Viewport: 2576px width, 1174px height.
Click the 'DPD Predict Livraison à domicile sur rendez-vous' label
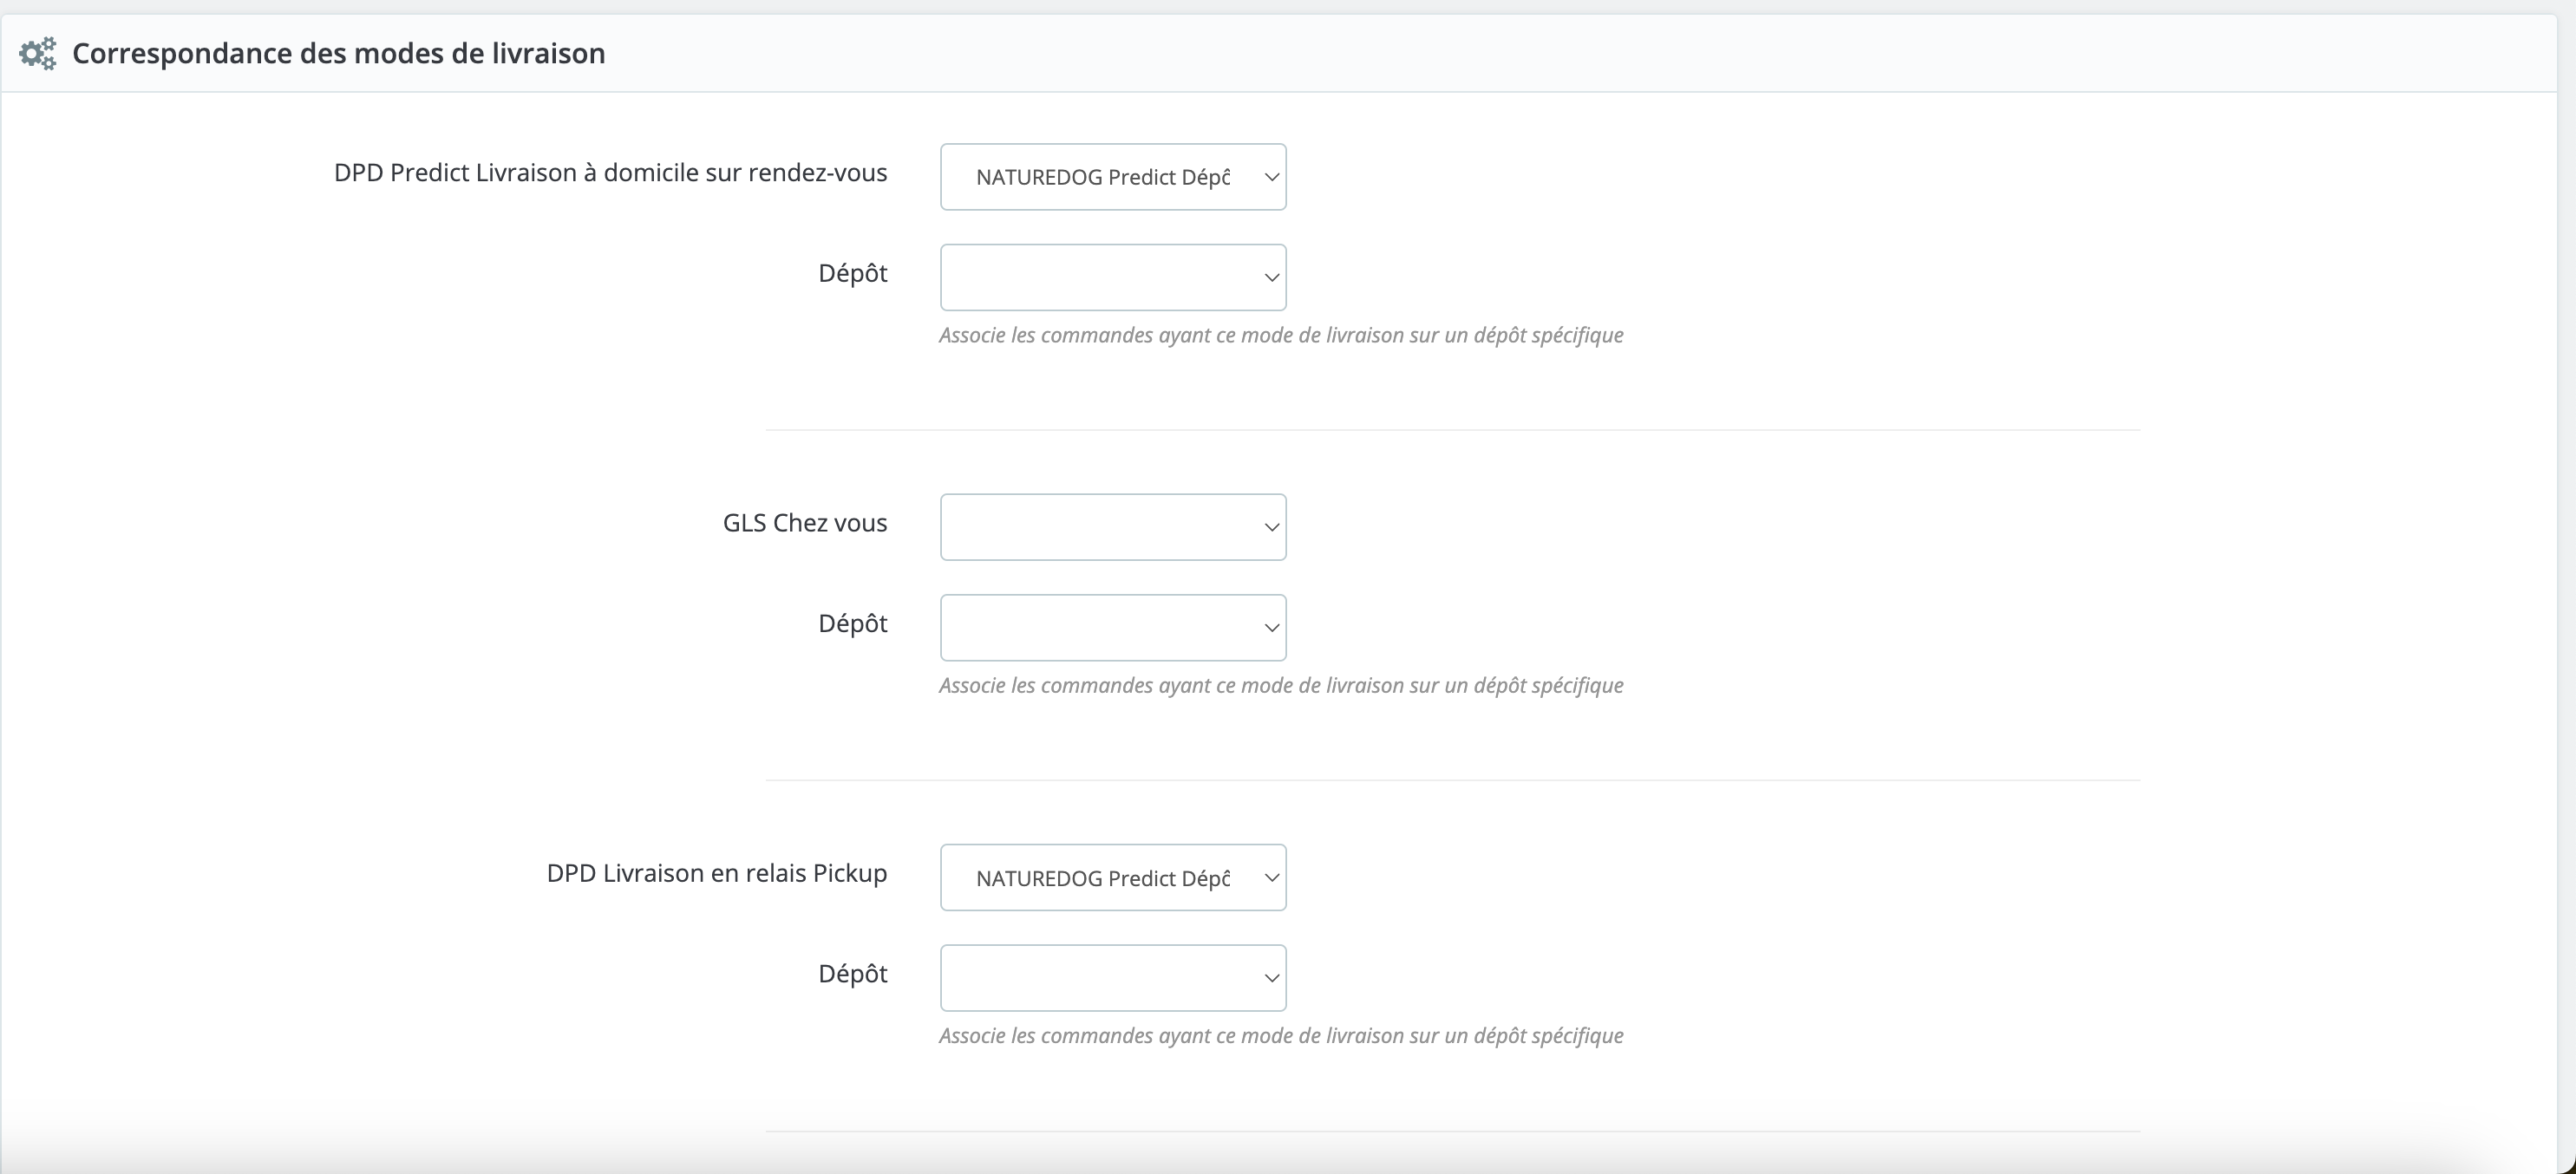(x=610, y=173)
